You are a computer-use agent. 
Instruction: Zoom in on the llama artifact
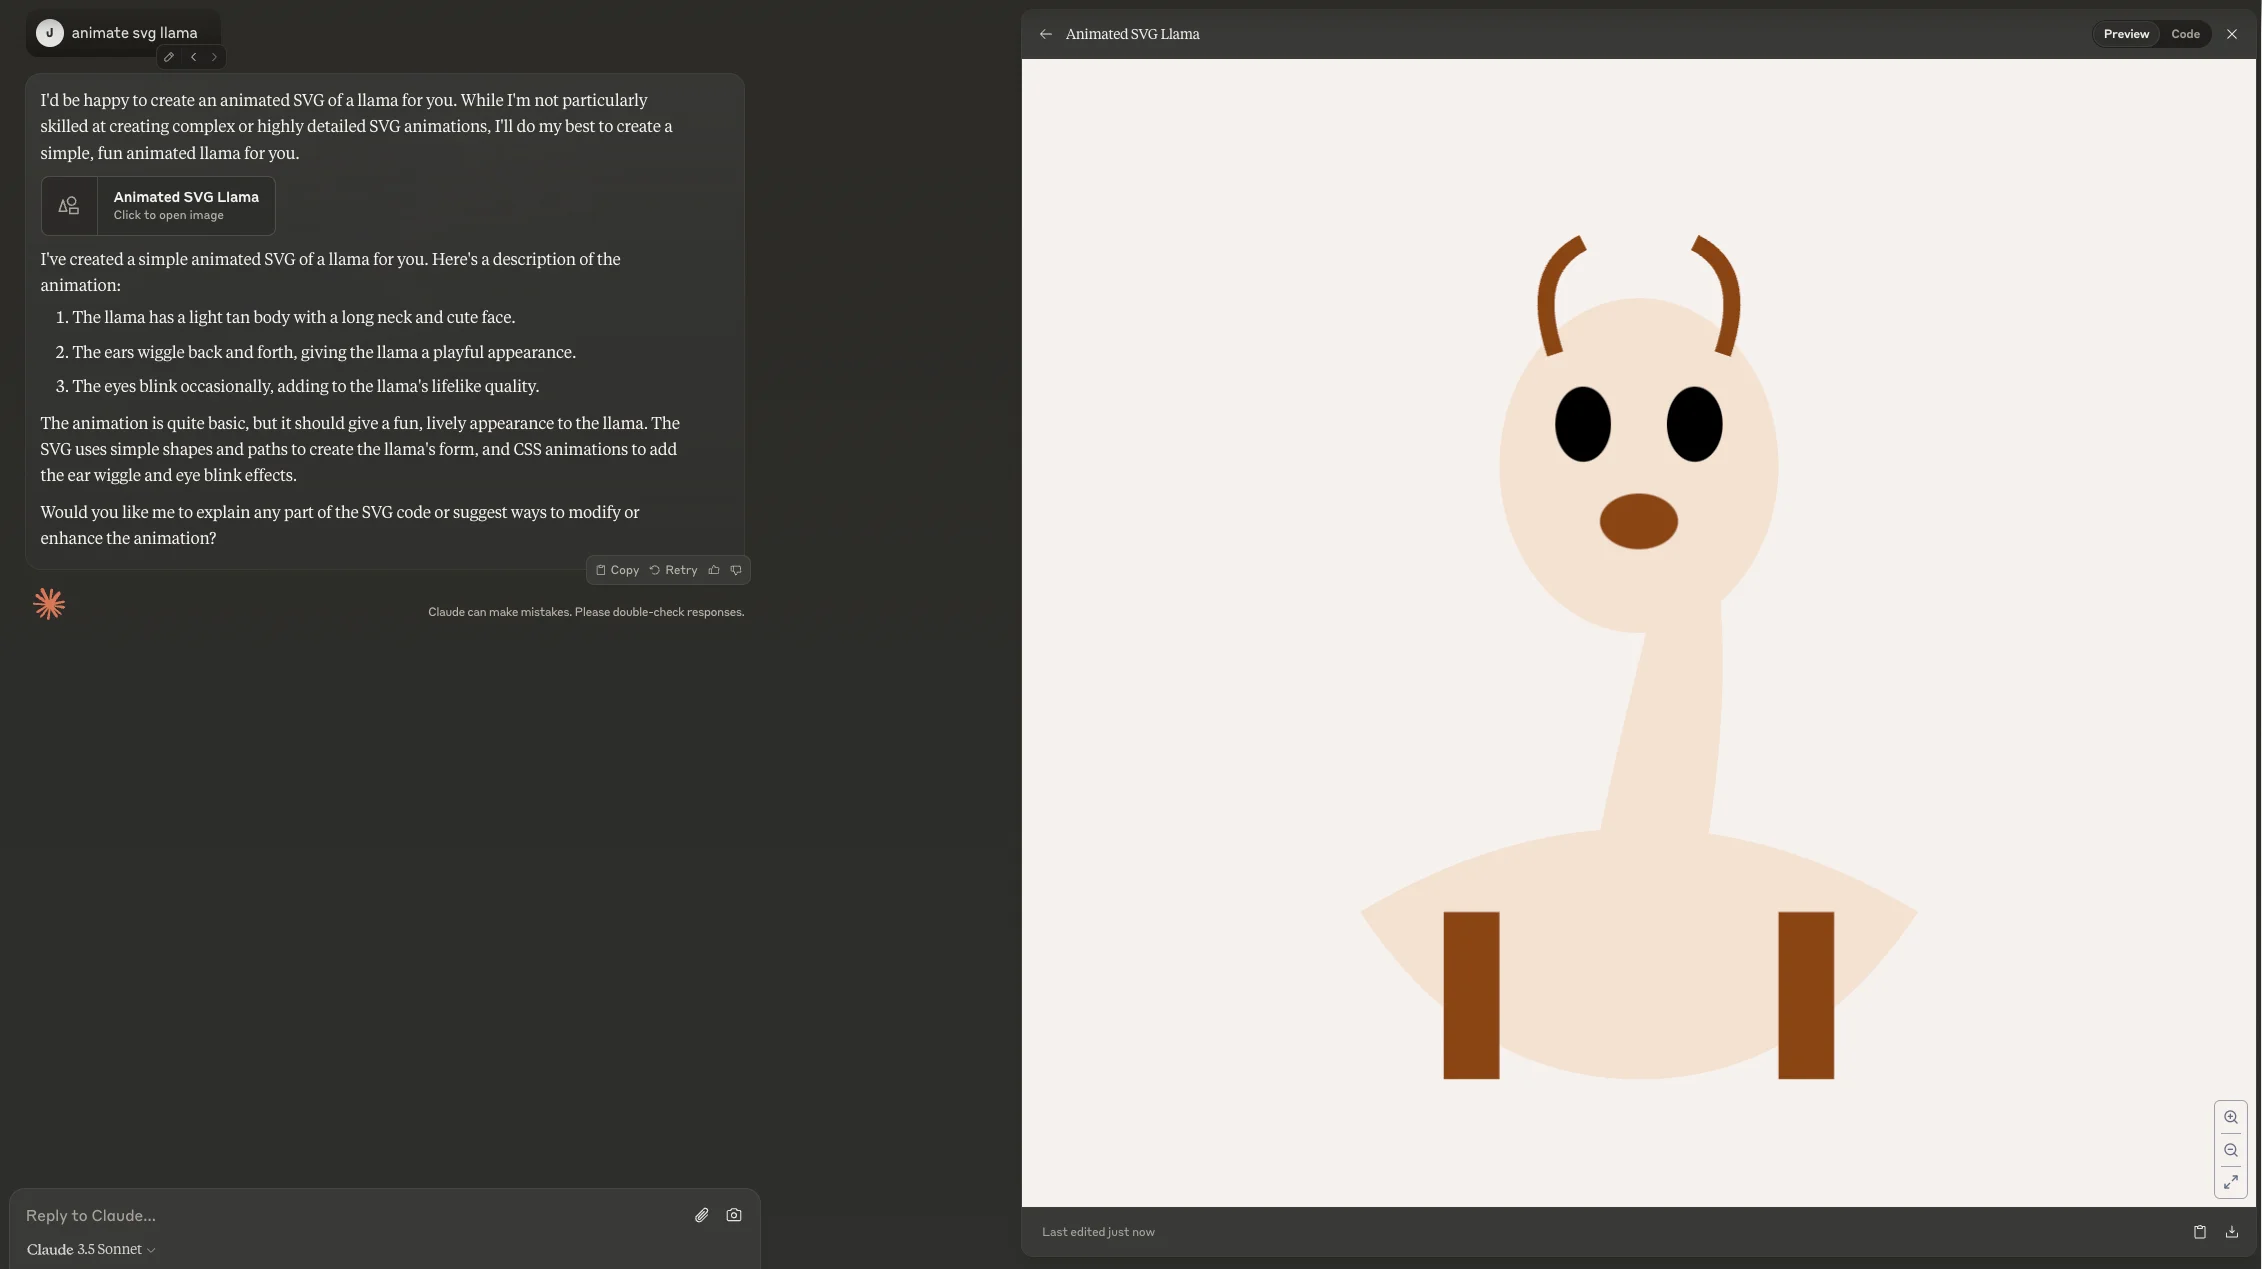click(x=2231, y=1117)
